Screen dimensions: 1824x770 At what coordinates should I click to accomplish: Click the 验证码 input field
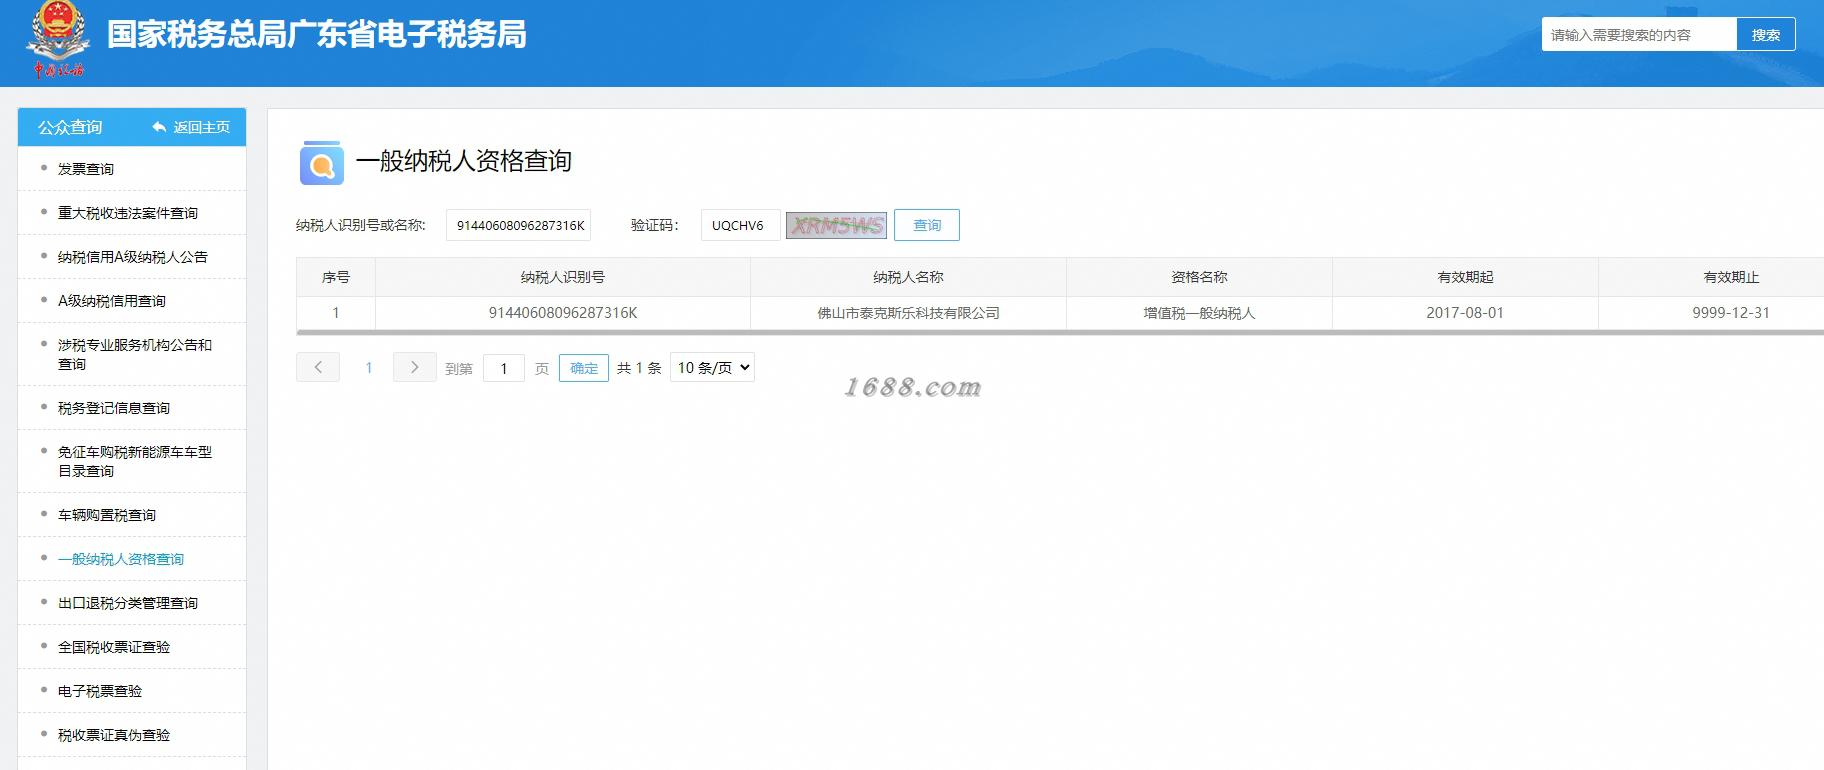[x=740, y=225]
